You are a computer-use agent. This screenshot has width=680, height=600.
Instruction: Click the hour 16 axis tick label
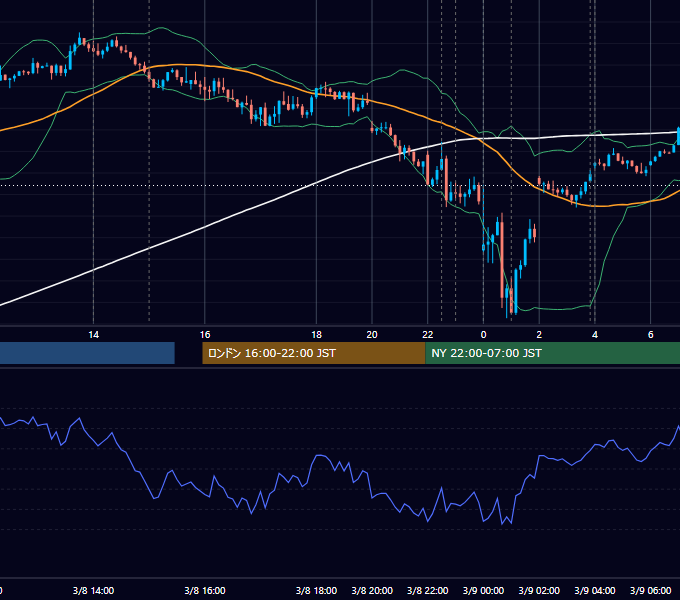pos(205,335)
